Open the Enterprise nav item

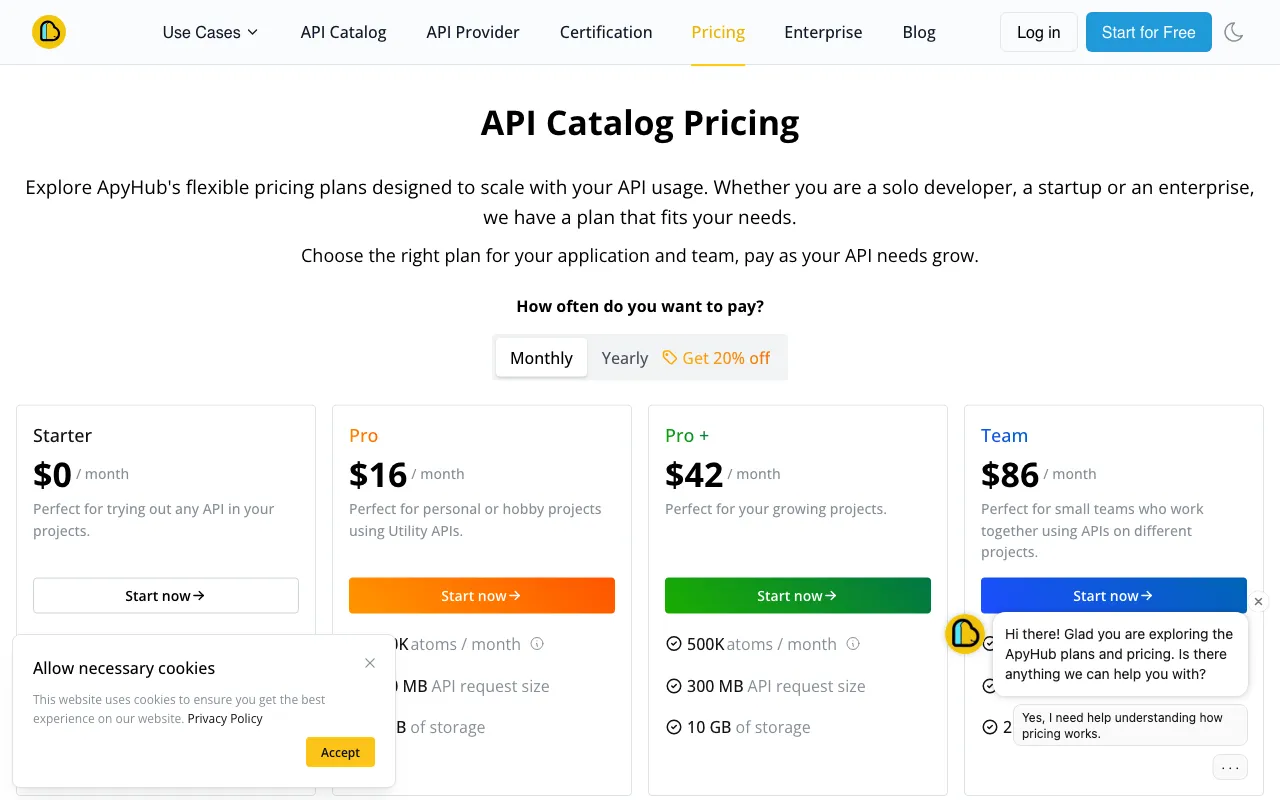tap(823, 32)
